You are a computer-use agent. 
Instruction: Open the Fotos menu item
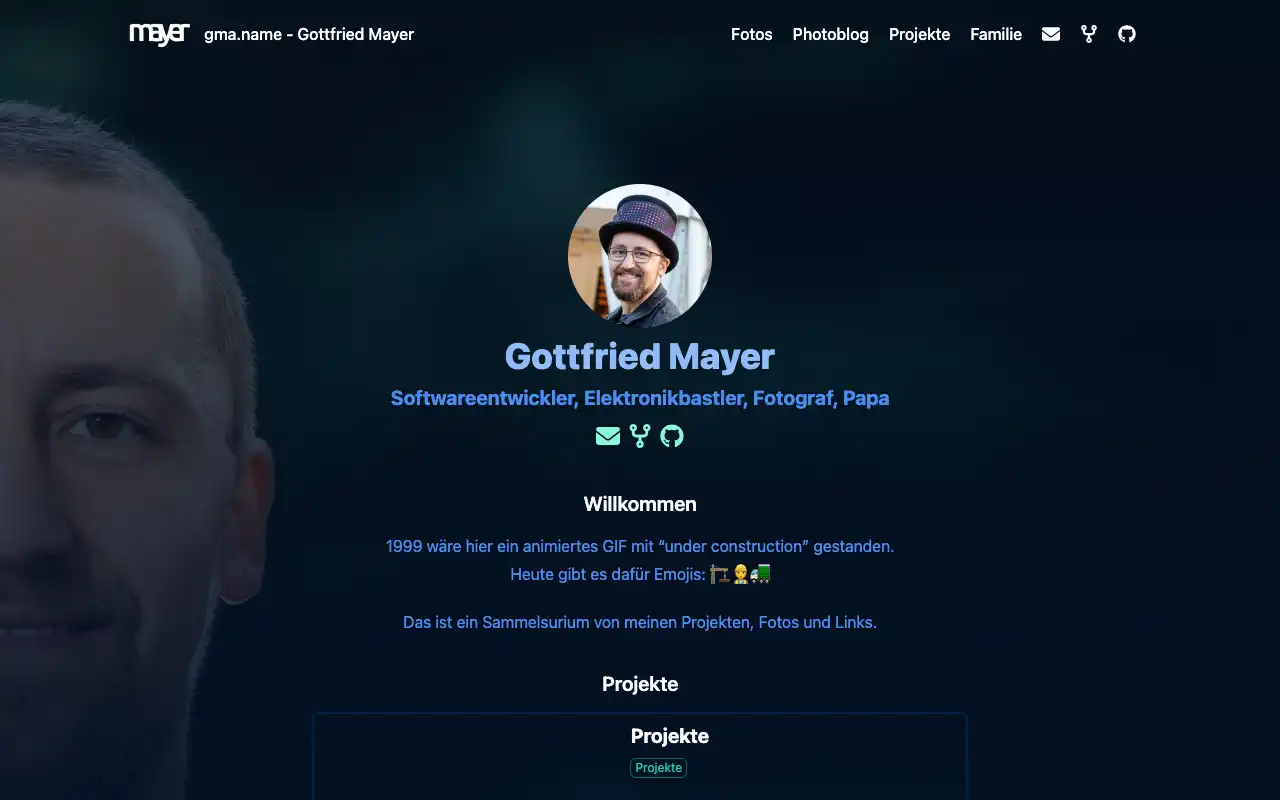click(x=752, y=34)
